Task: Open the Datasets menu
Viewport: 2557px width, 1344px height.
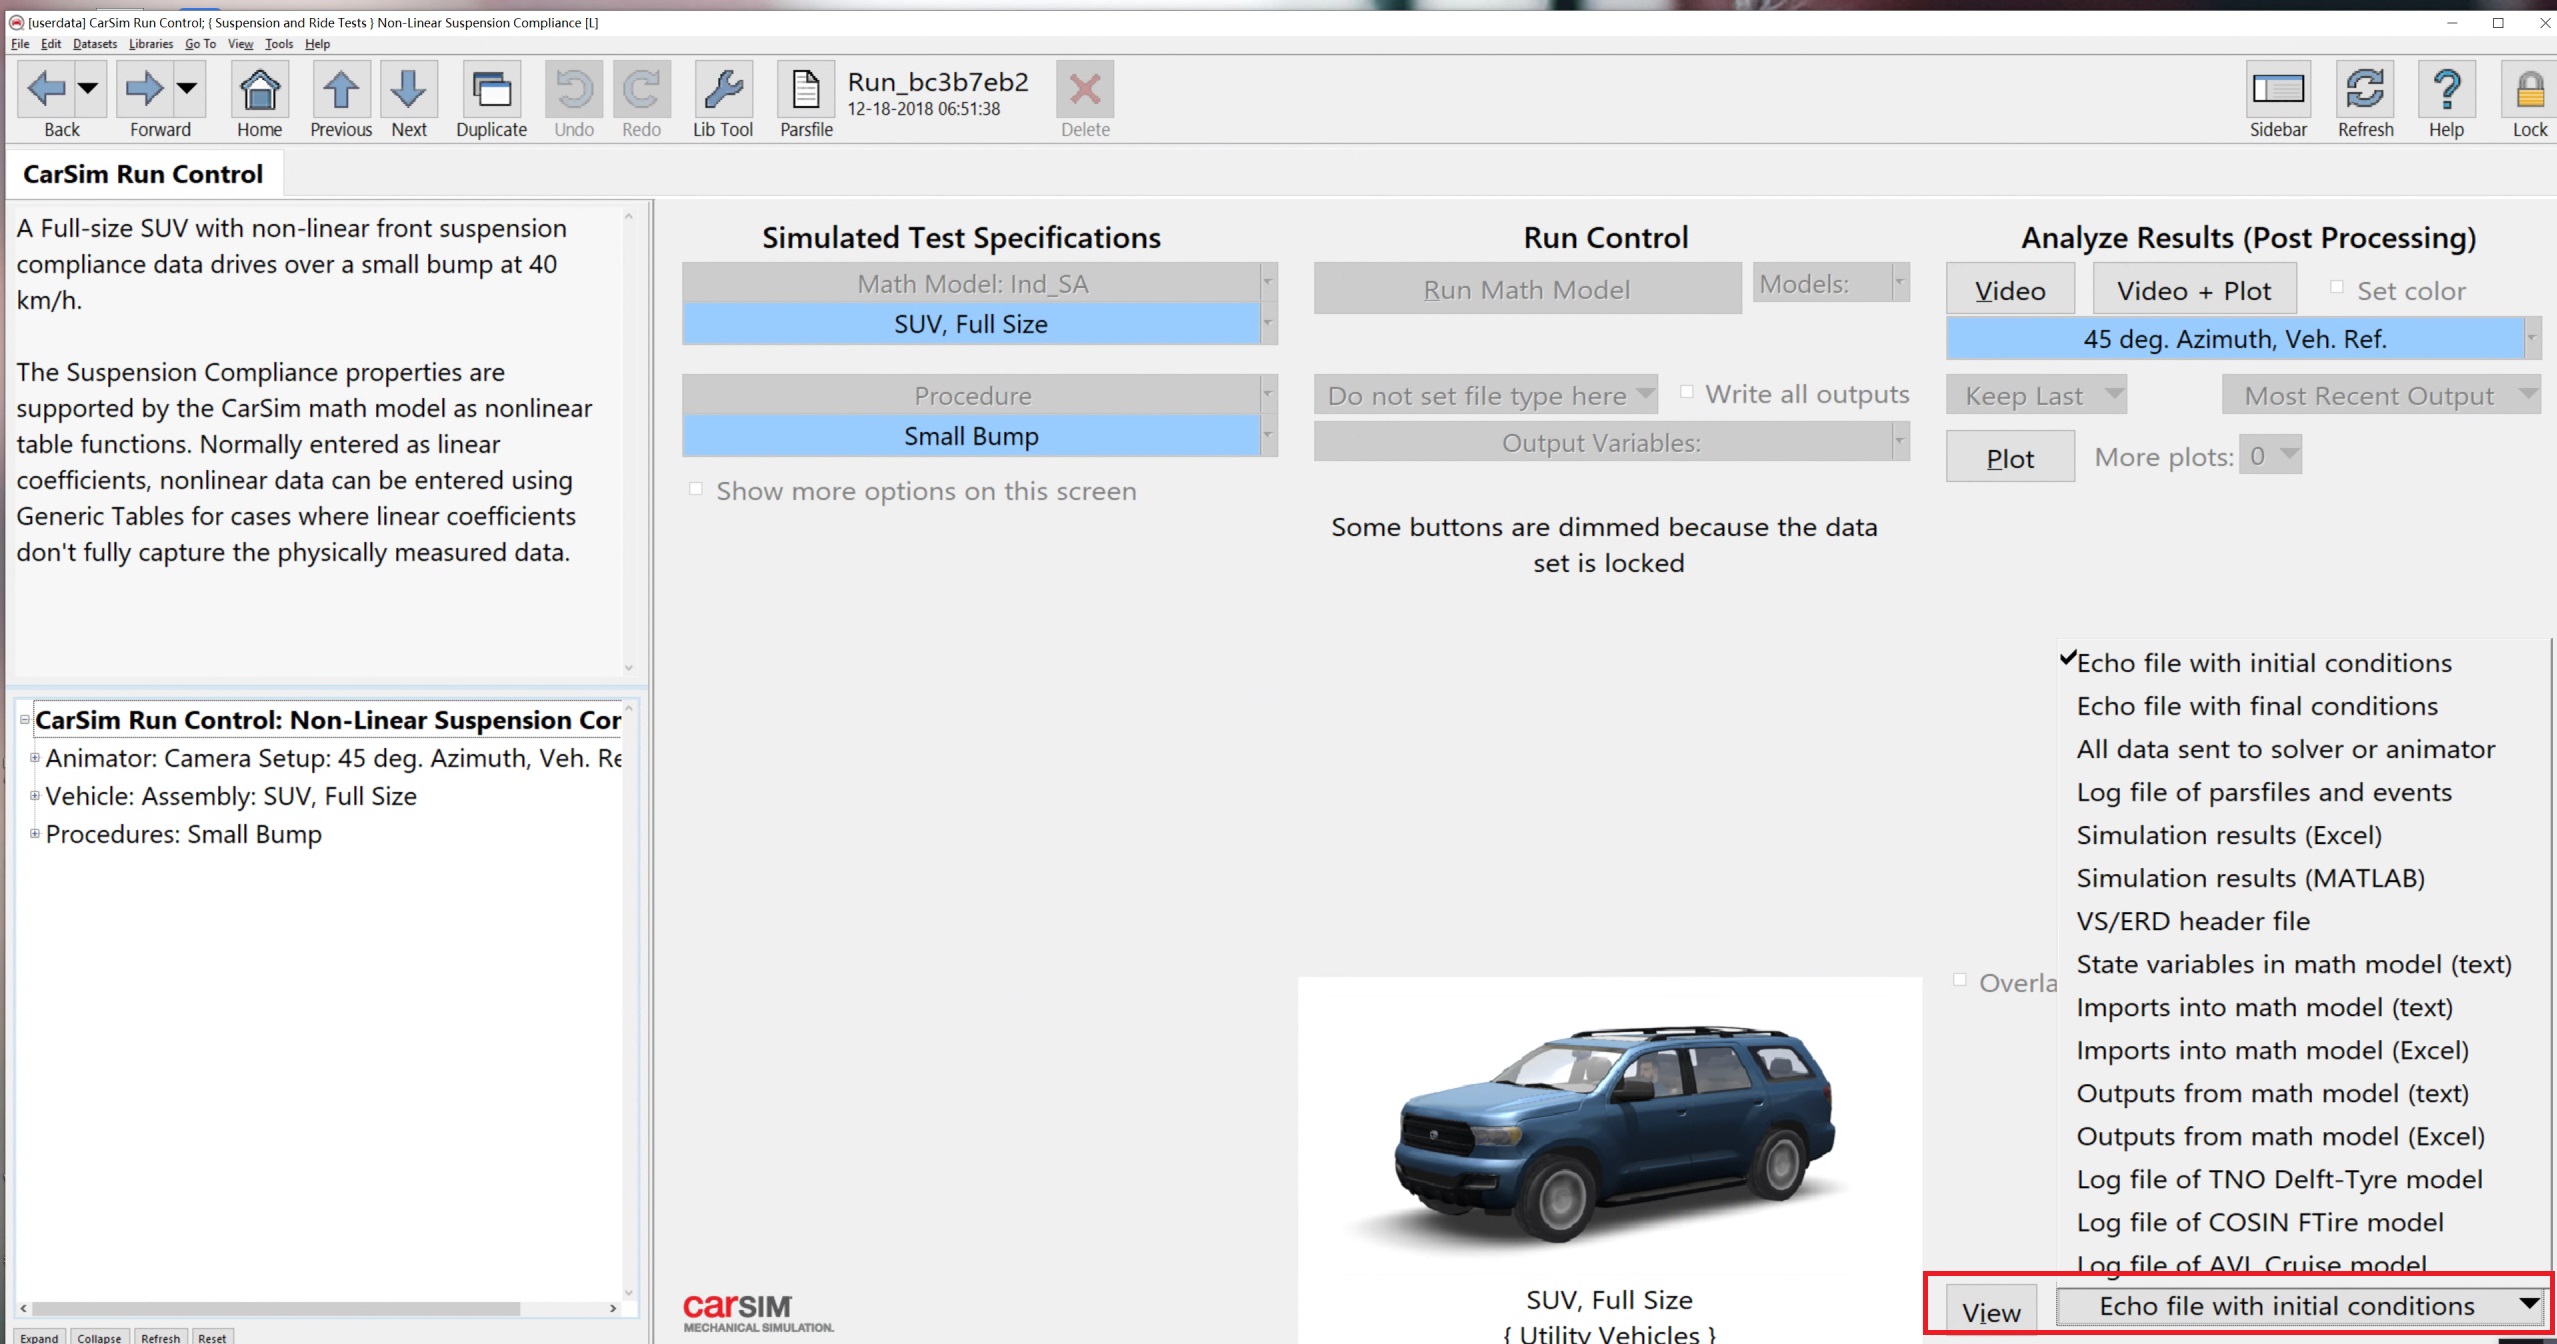Action: [x=94, y=44]
